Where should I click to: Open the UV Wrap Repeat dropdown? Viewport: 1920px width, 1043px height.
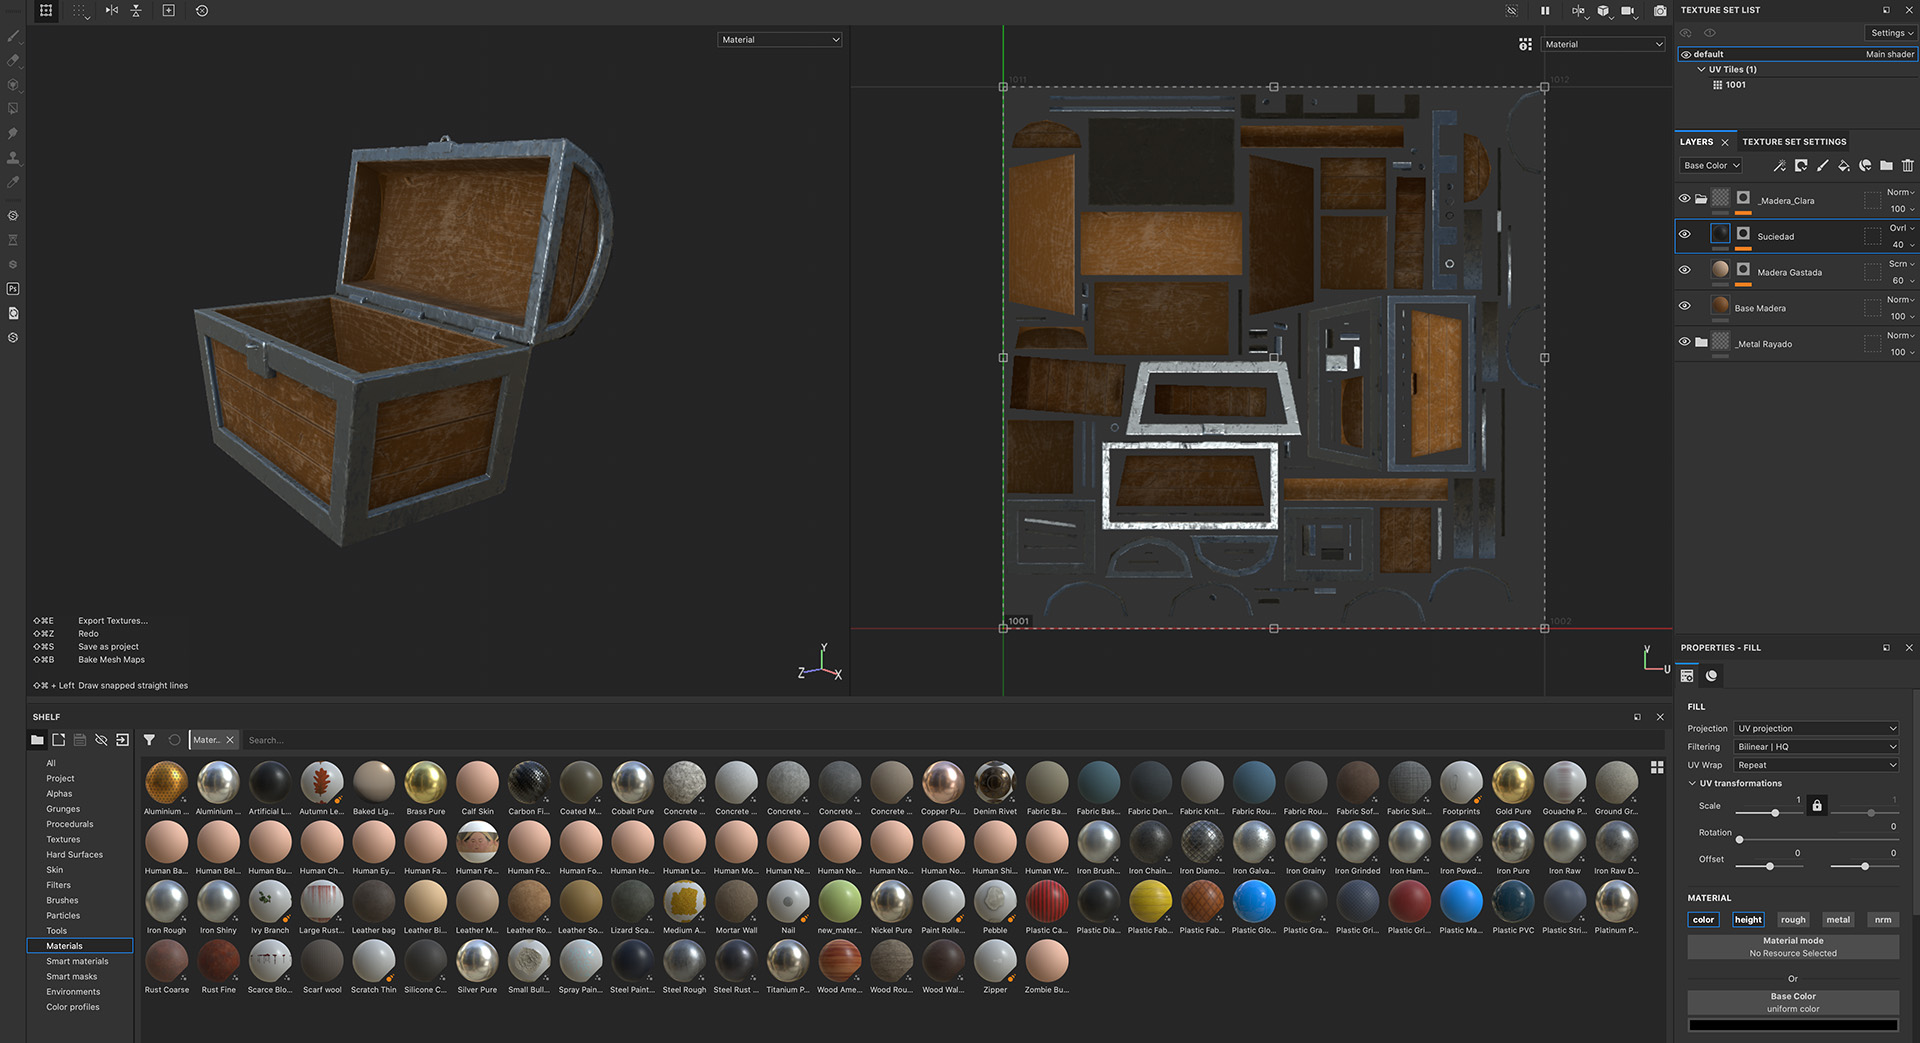pos(1816,765)
